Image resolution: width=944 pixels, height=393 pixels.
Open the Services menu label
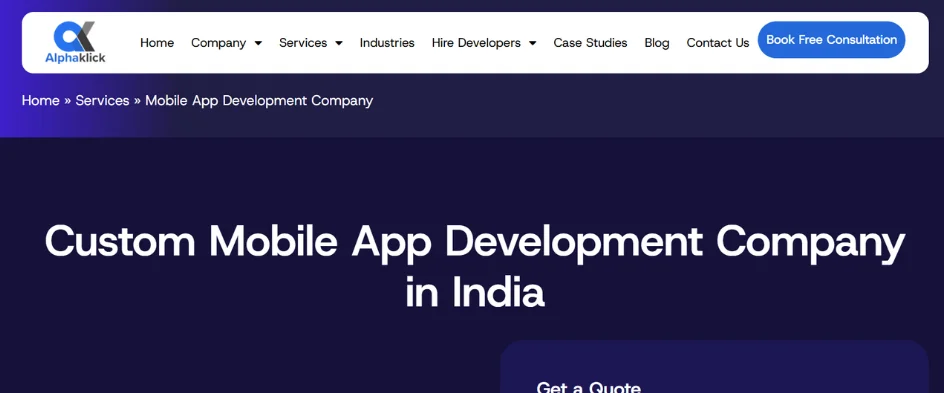click(x=303, y=43)
